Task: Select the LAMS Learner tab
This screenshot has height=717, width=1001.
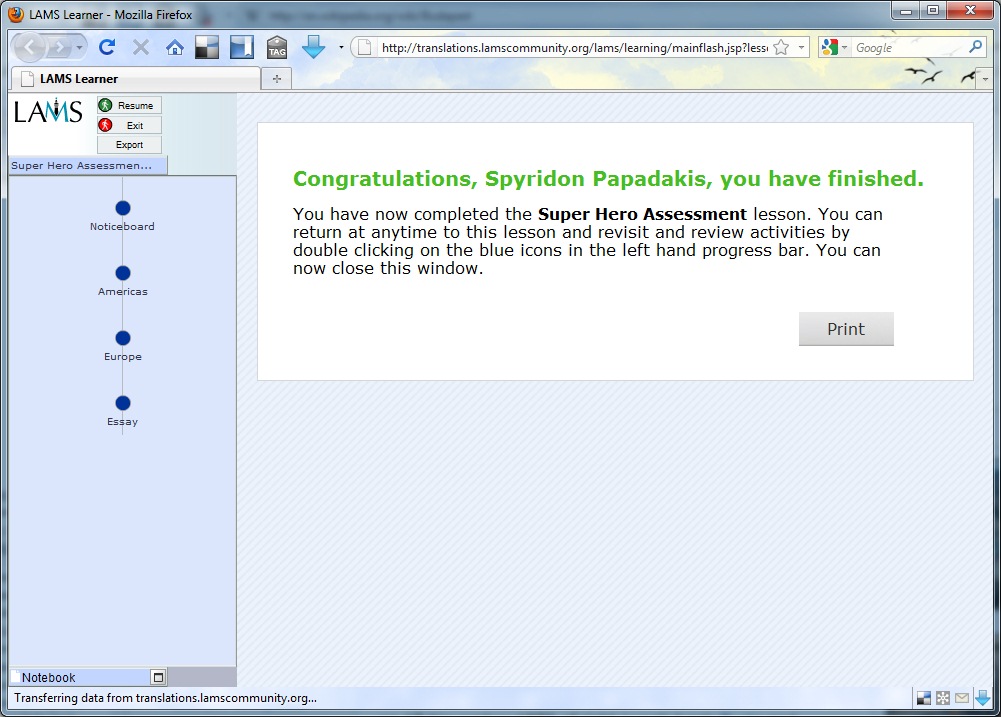Action: tap(135, 78)
